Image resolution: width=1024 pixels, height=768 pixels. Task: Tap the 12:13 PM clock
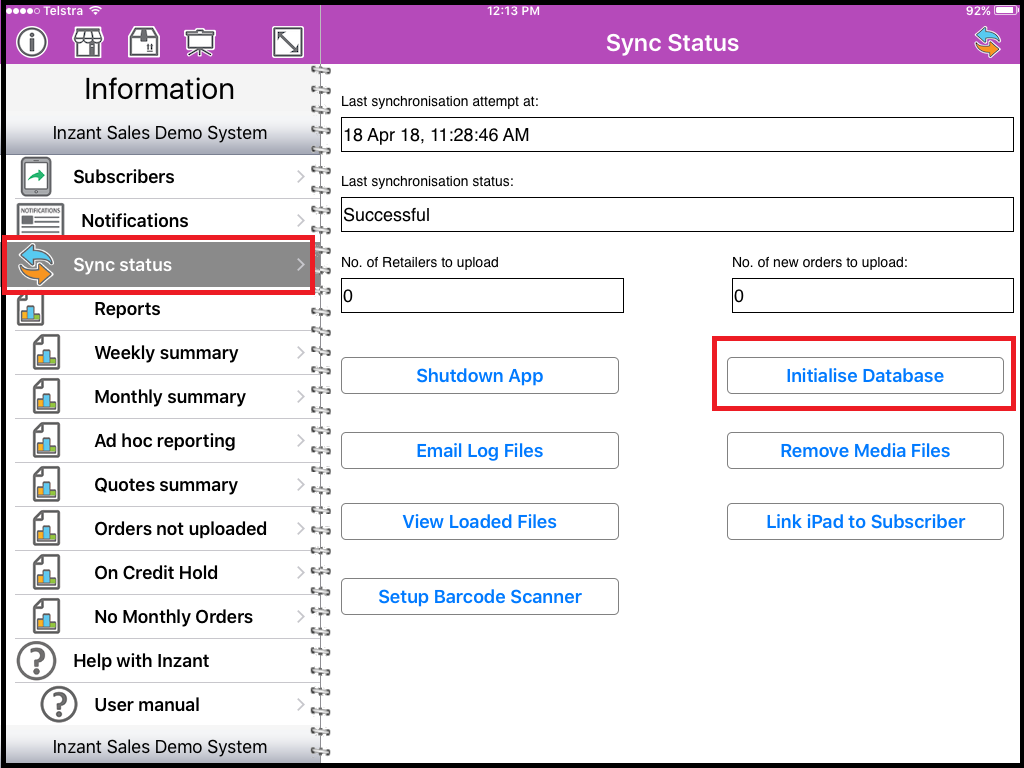pos(513,11)
